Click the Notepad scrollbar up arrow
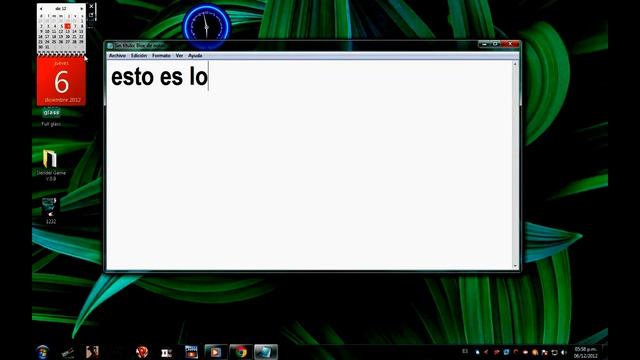Screen dimensions: 640x360 pos(515,64)
